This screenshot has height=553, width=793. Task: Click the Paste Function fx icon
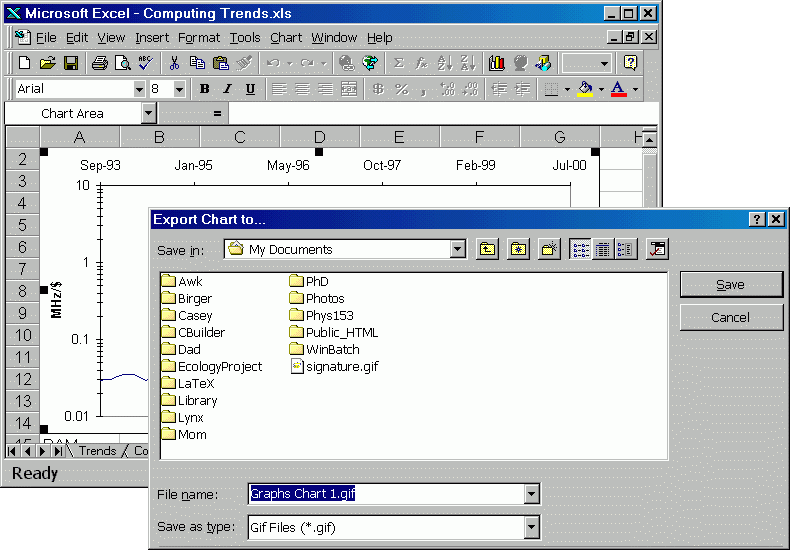pyautogui.click(x=421, y=63)
